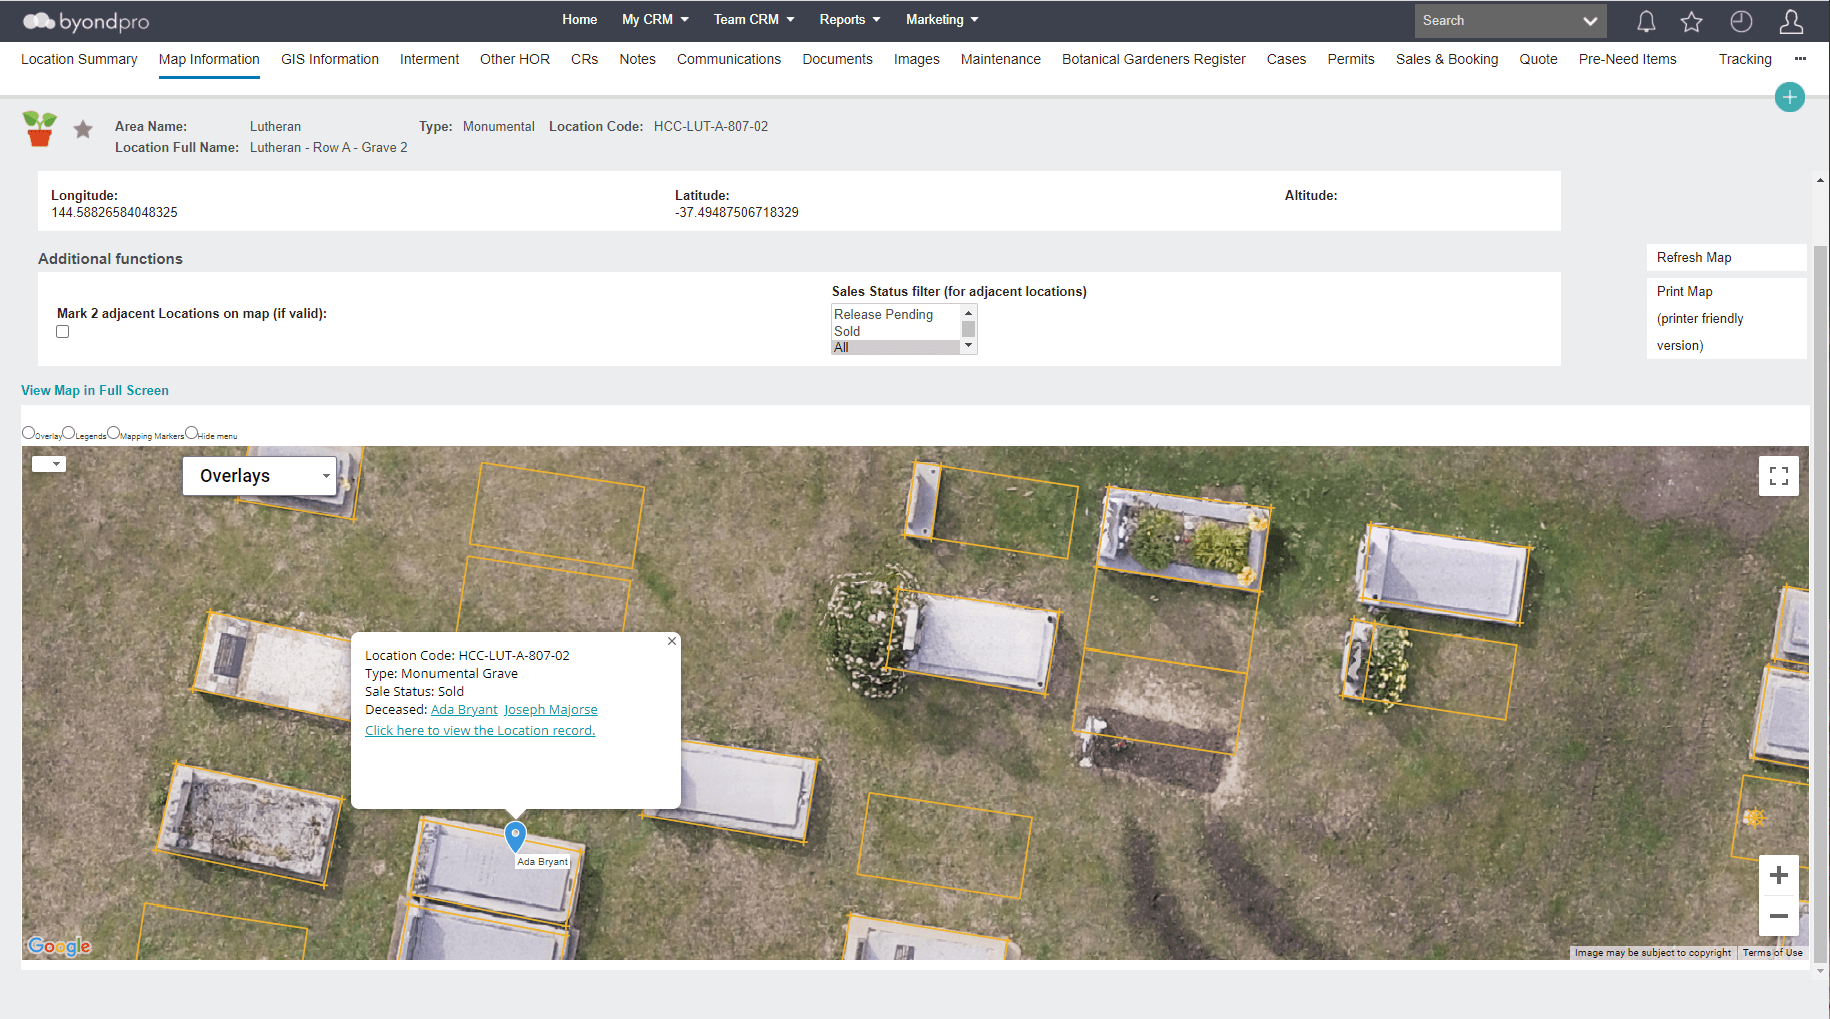
Task: Close the location info popup
Action: 672,641
